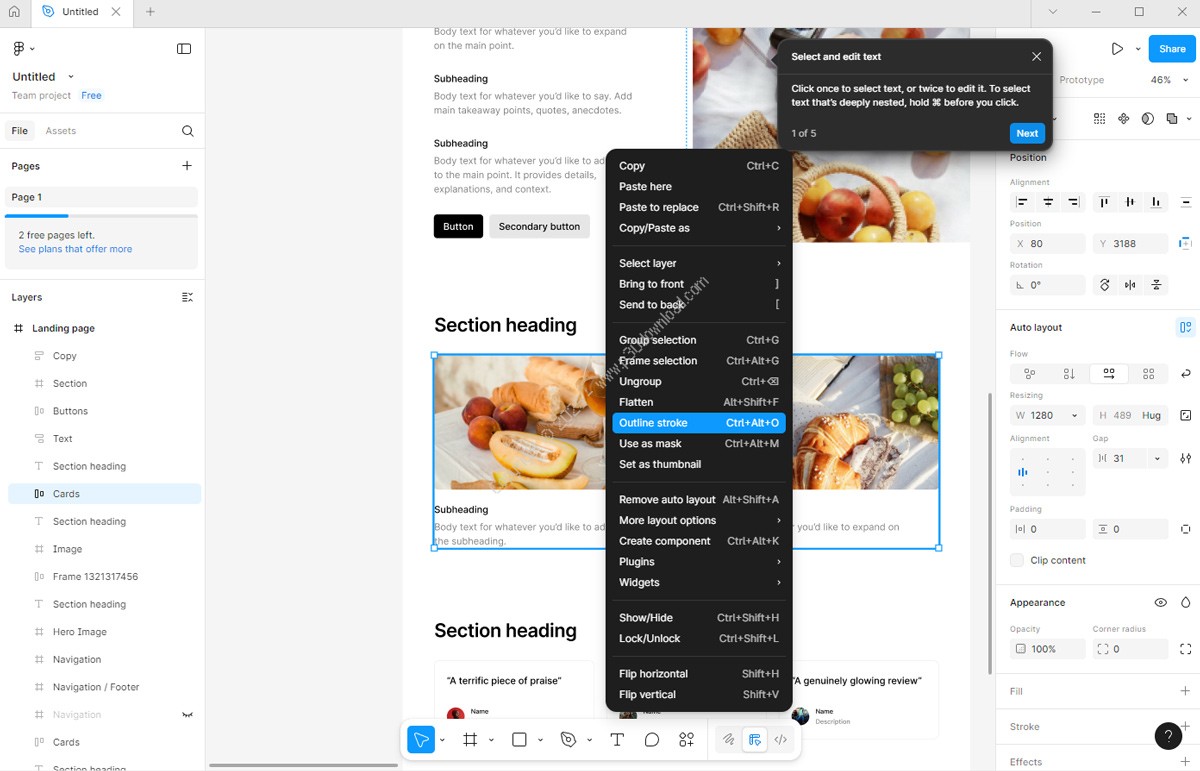
Task: Switch to Design mode
Action: [755, 740]
